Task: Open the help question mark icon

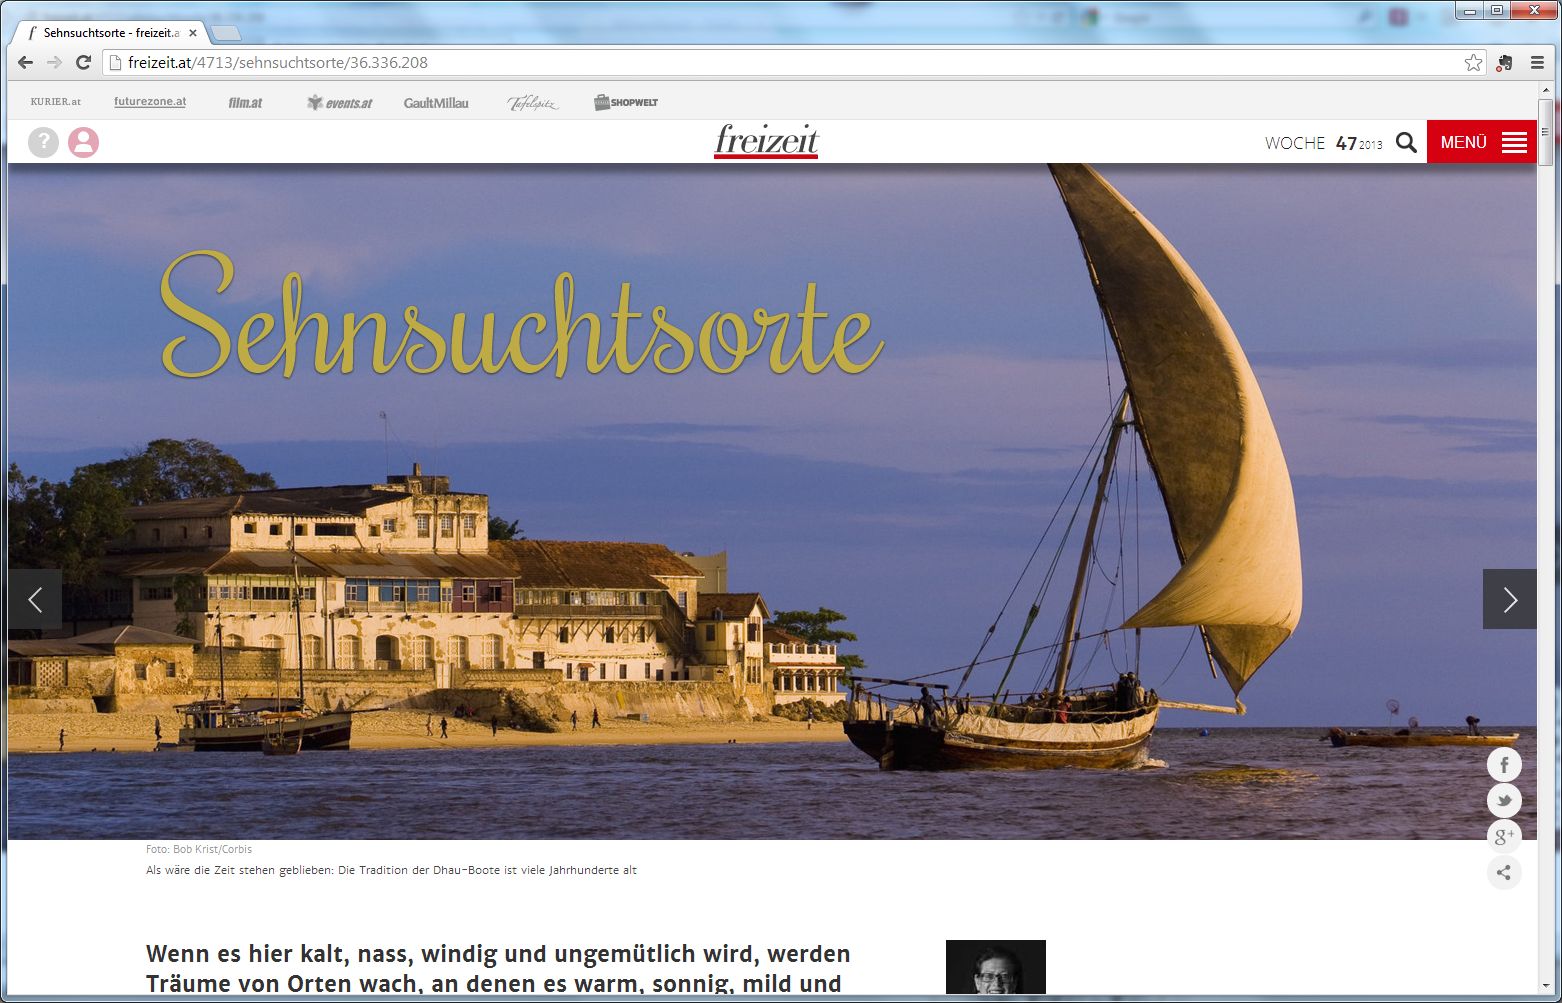Action: [43, 142]
